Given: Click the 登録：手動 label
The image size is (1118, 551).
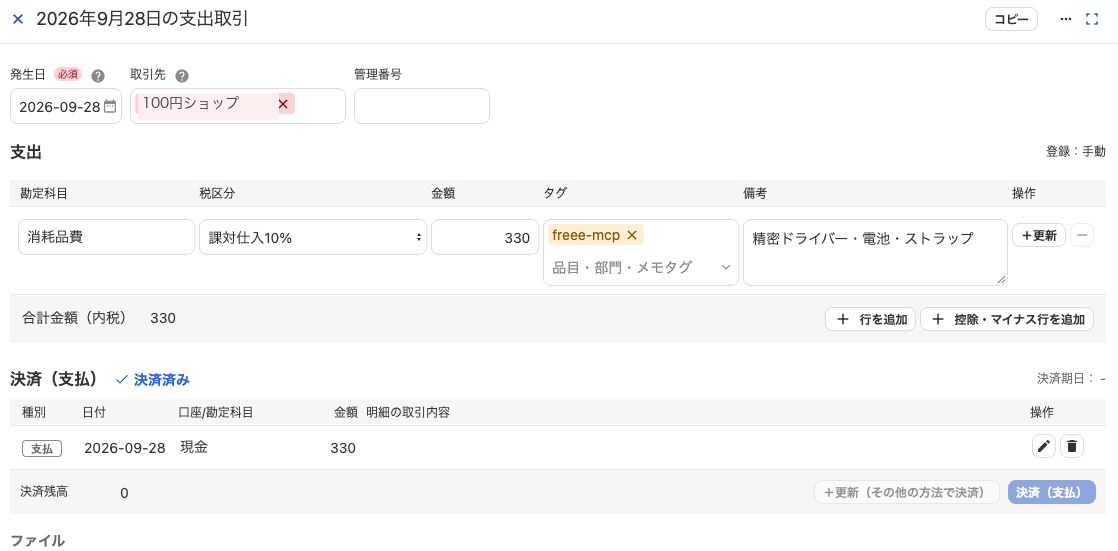Looking at the screenshot, I should pos(1075,151).
